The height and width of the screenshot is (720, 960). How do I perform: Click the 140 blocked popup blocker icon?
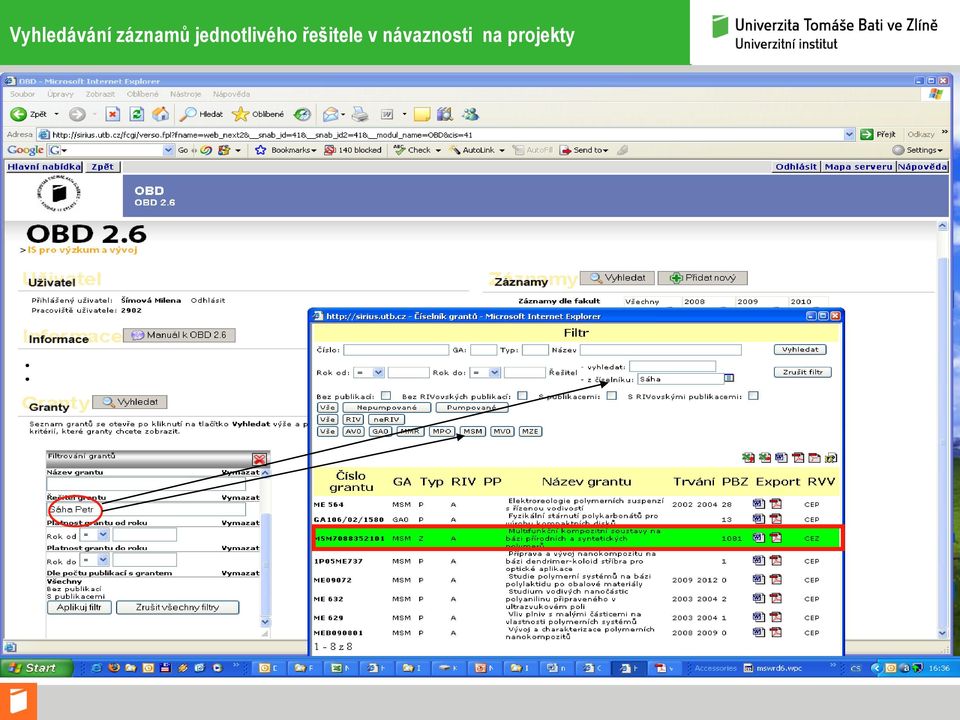tap(330, 150)
